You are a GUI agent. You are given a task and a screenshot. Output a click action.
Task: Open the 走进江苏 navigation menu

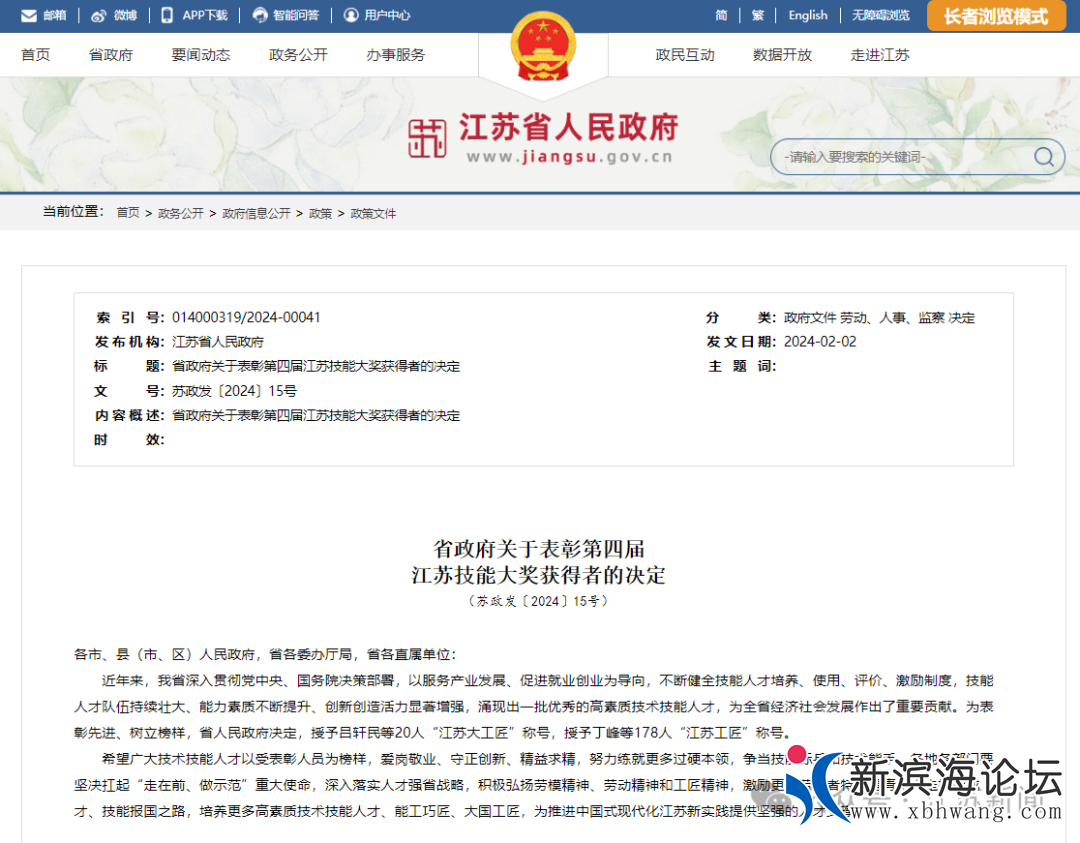880,55
